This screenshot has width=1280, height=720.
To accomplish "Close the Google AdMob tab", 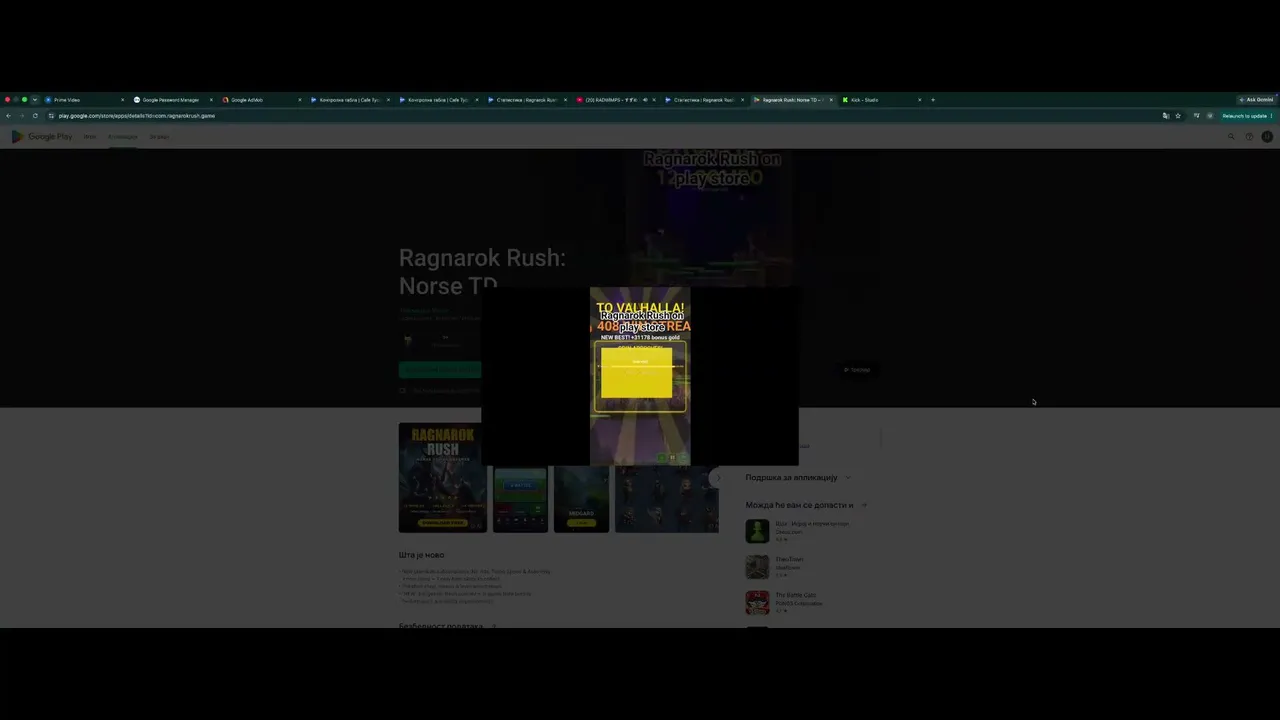I will coord(299,100).
